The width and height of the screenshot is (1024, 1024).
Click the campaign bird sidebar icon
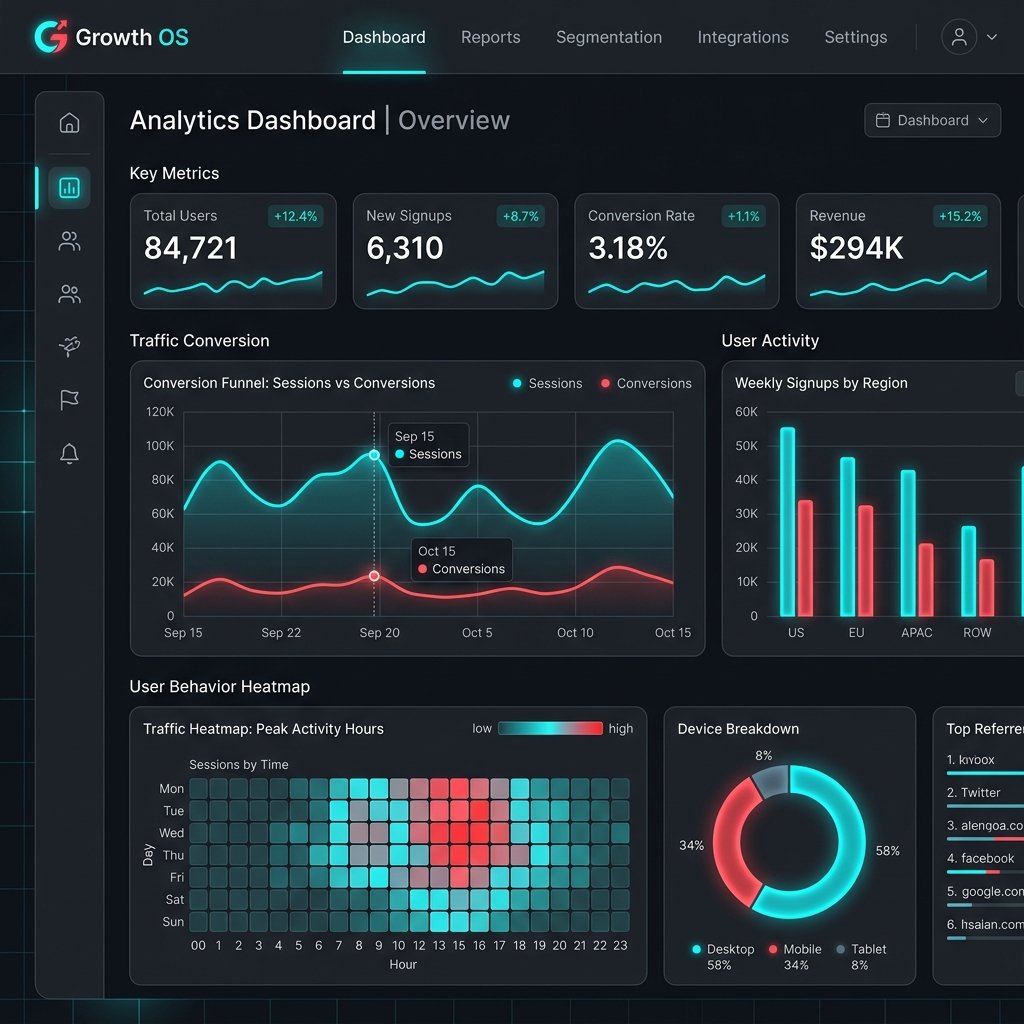(69, 345)
